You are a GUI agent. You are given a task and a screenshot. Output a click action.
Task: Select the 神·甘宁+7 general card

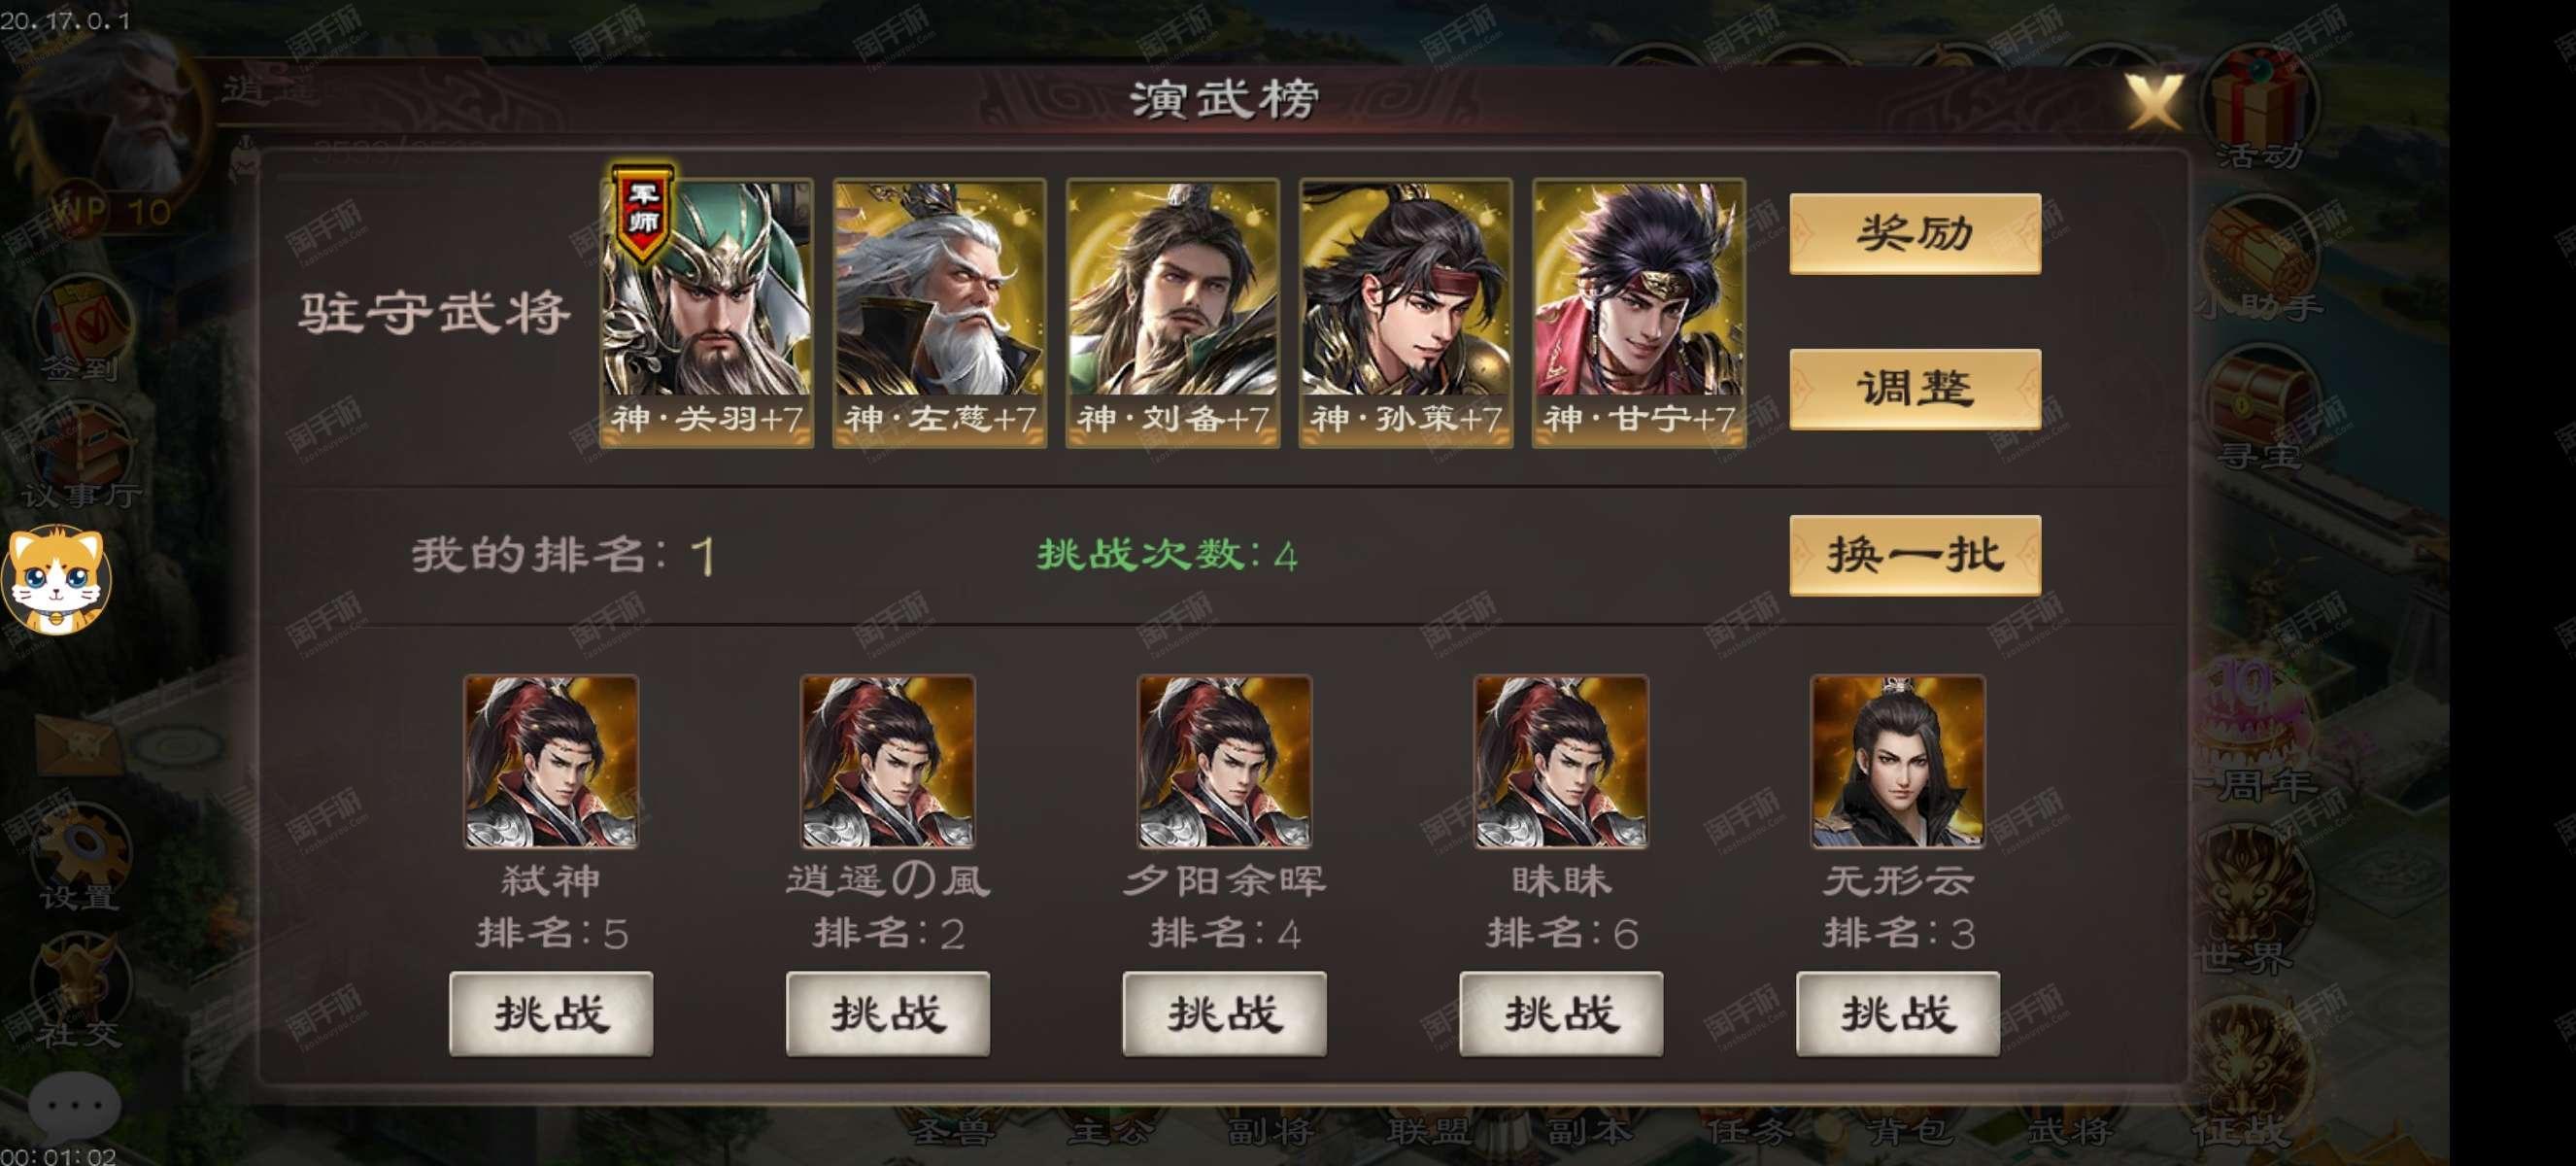pos(1638,313)
